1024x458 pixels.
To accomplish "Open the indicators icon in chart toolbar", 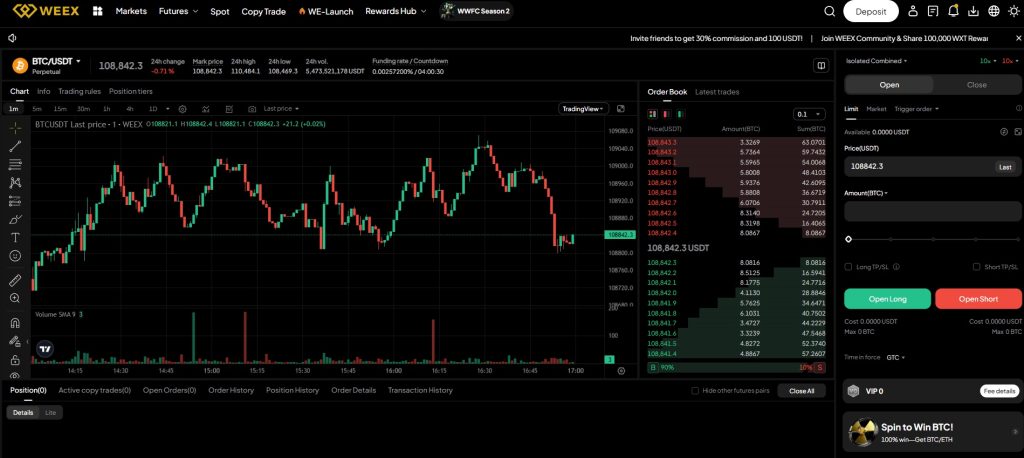I will click(x=206, y=108).
